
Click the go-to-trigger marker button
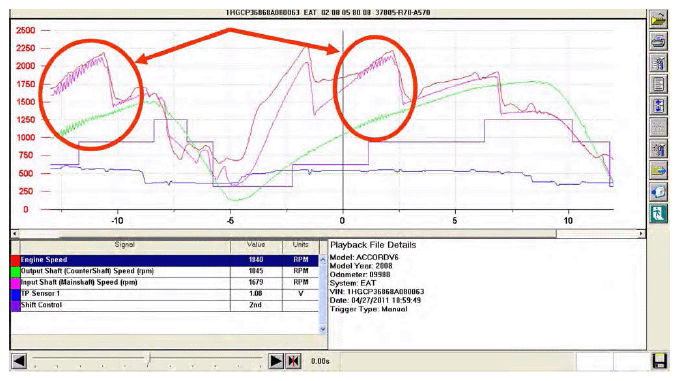click(x=294, y=361)
